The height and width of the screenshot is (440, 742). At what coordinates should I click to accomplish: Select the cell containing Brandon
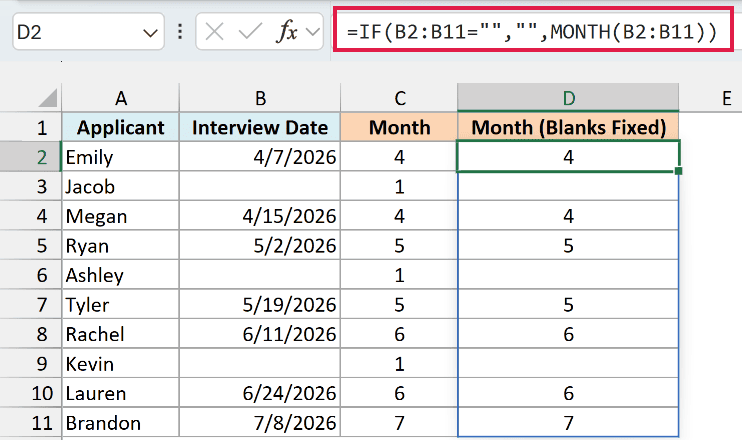tap(121, 422)
